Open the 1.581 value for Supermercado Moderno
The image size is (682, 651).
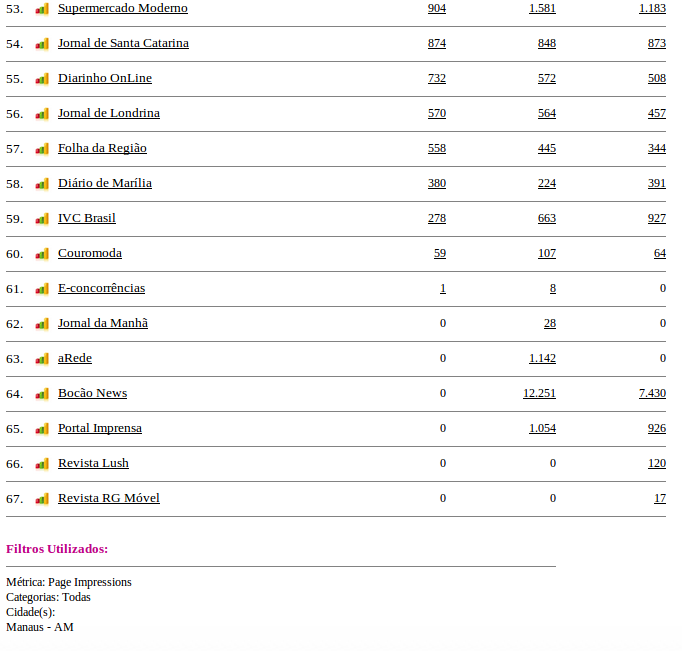click(542, 8)
